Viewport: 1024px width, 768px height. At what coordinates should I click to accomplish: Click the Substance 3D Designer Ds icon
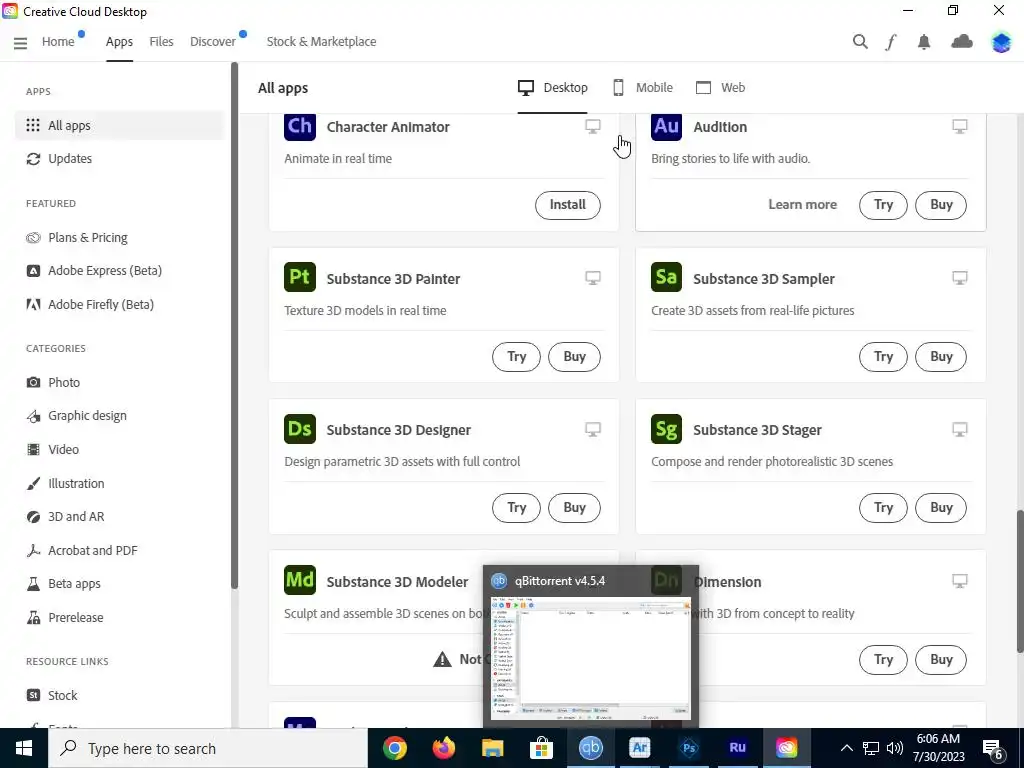pyautogui.click(x=300, y=428)
